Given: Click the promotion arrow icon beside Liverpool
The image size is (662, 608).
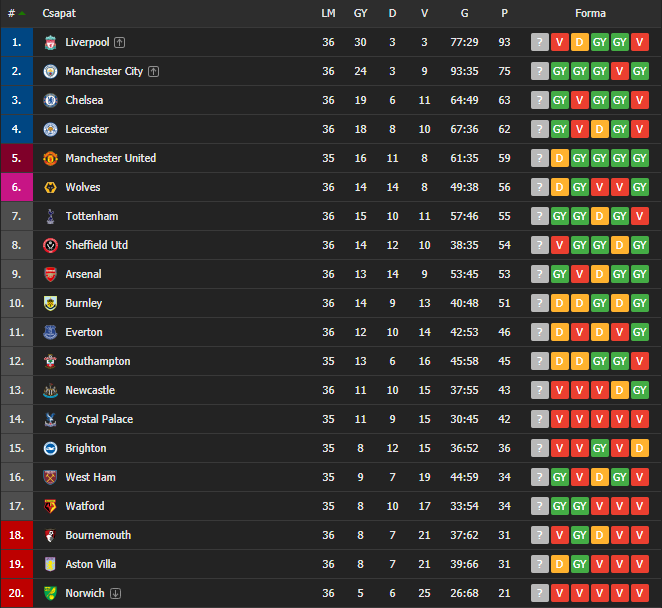Looking at the screenshot, I should [119, 42].
